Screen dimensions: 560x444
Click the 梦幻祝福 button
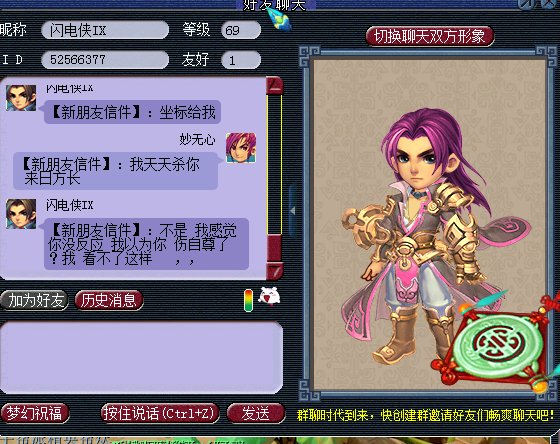point(35,413)
